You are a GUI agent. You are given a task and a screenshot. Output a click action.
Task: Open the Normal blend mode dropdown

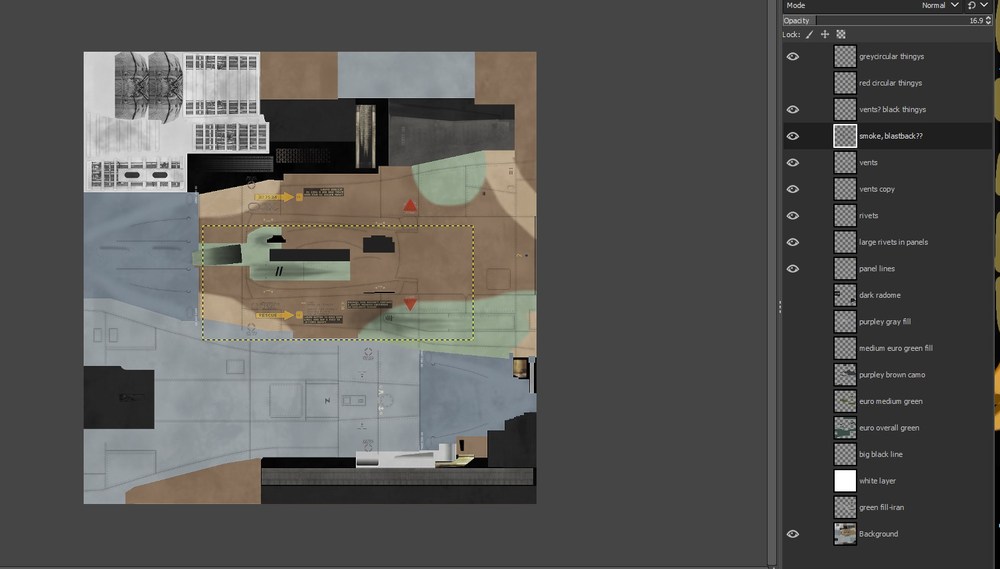[x=940, y=5]
